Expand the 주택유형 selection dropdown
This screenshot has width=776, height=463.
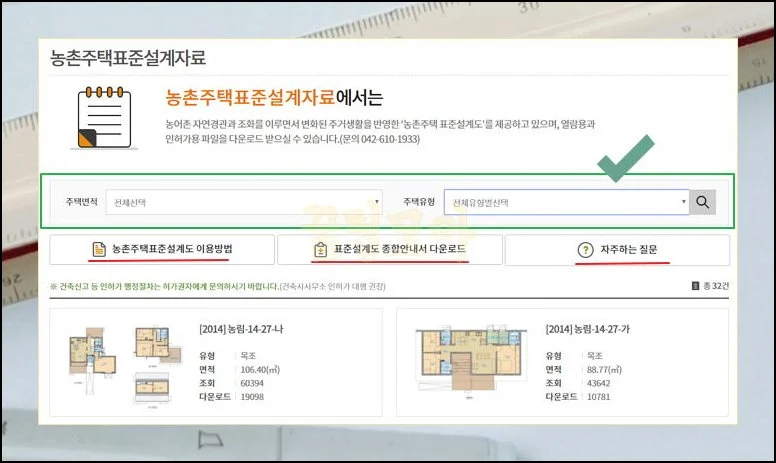[x=566, y=202]
